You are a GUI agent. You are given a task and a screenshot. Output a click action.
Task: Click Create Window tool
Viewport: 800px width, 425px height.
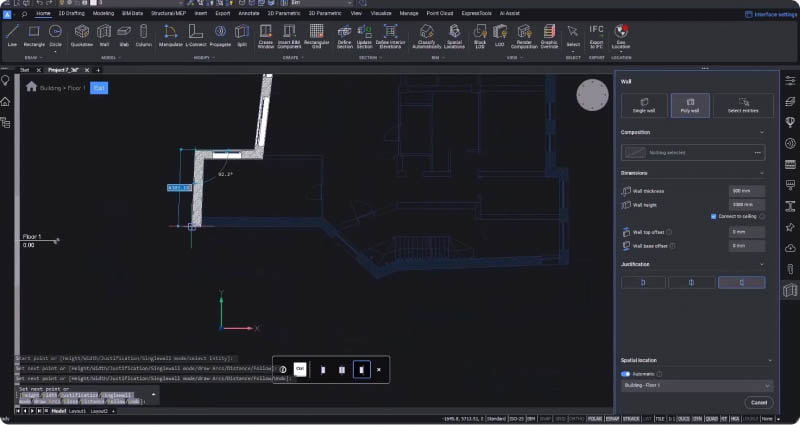pos(266,36)
